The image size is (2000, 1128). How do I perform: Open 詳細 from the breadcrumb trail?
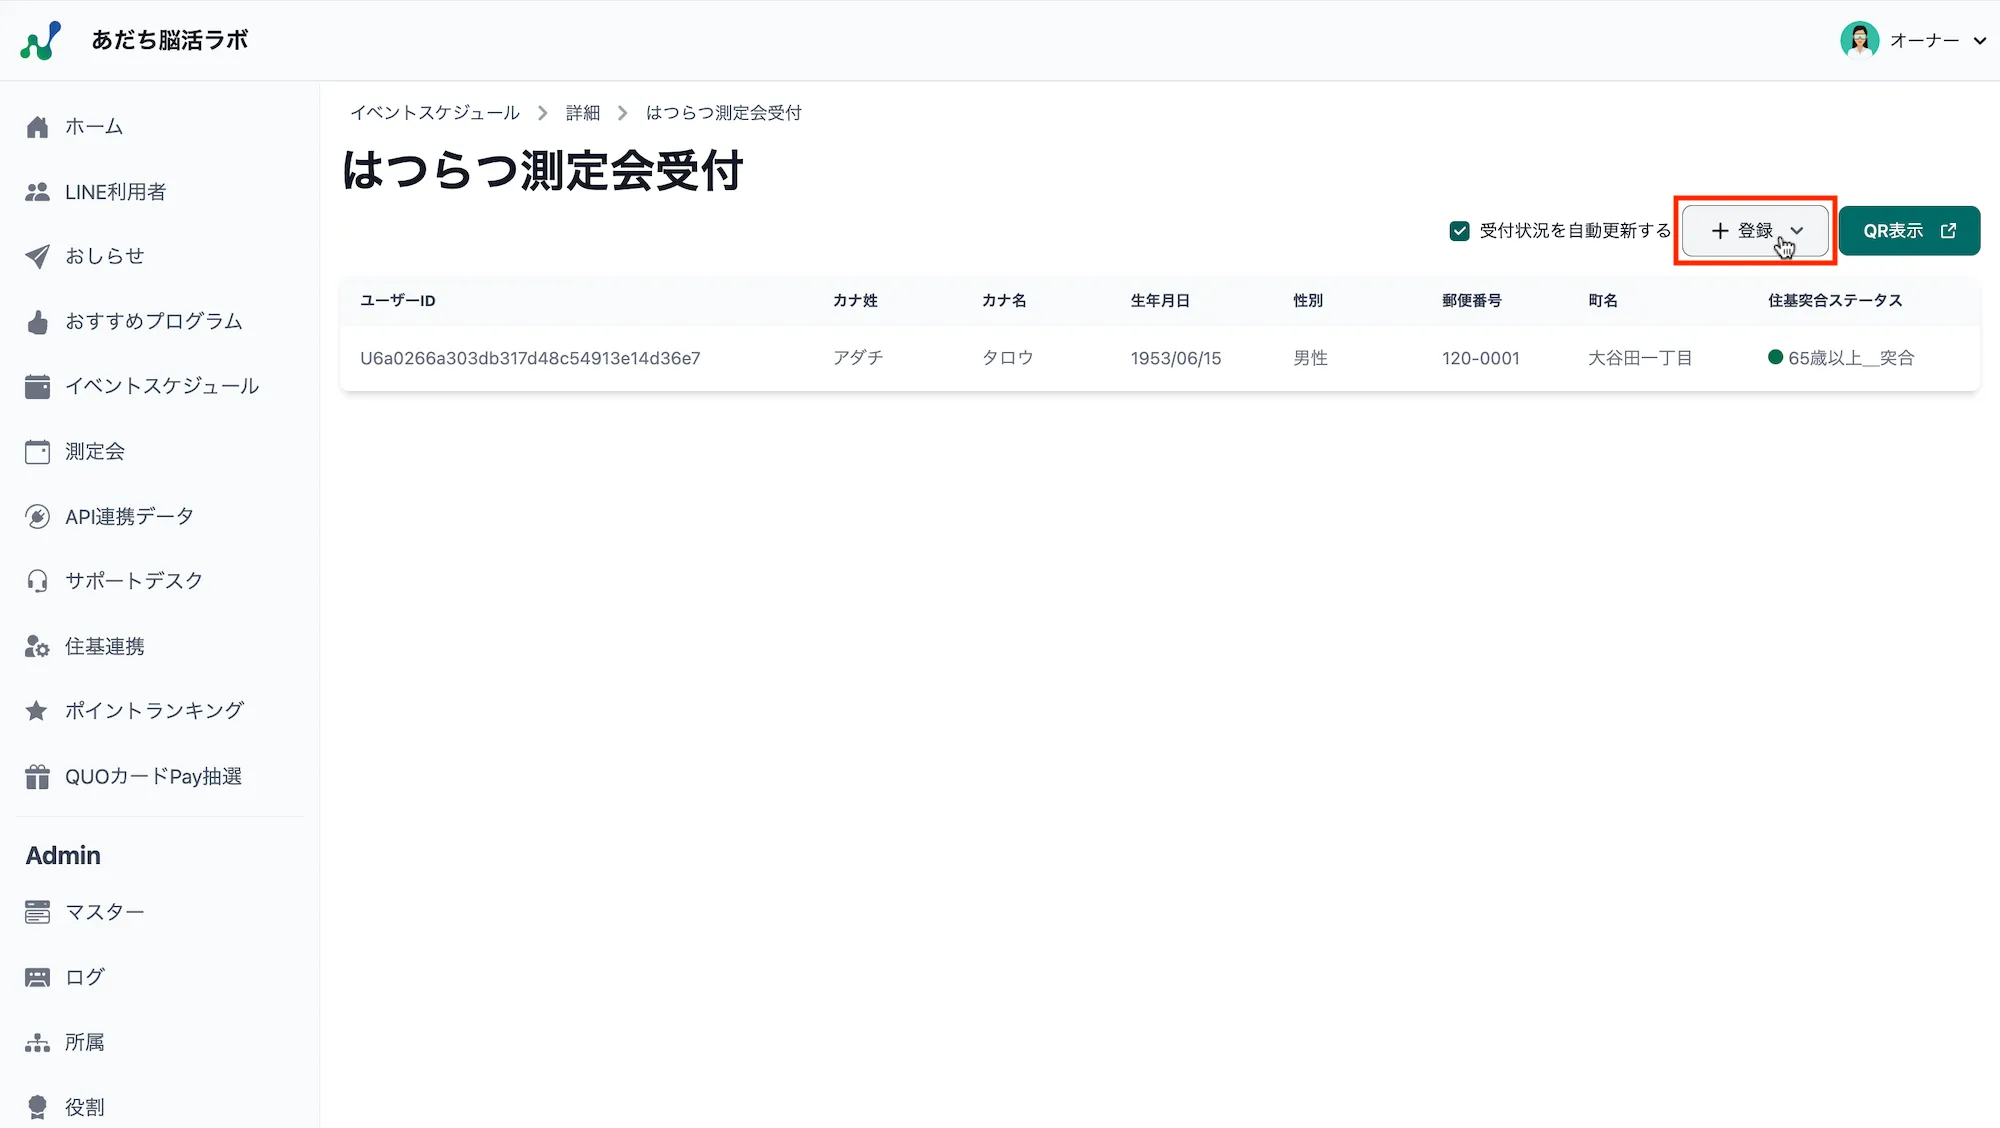[x=582, y=112]
